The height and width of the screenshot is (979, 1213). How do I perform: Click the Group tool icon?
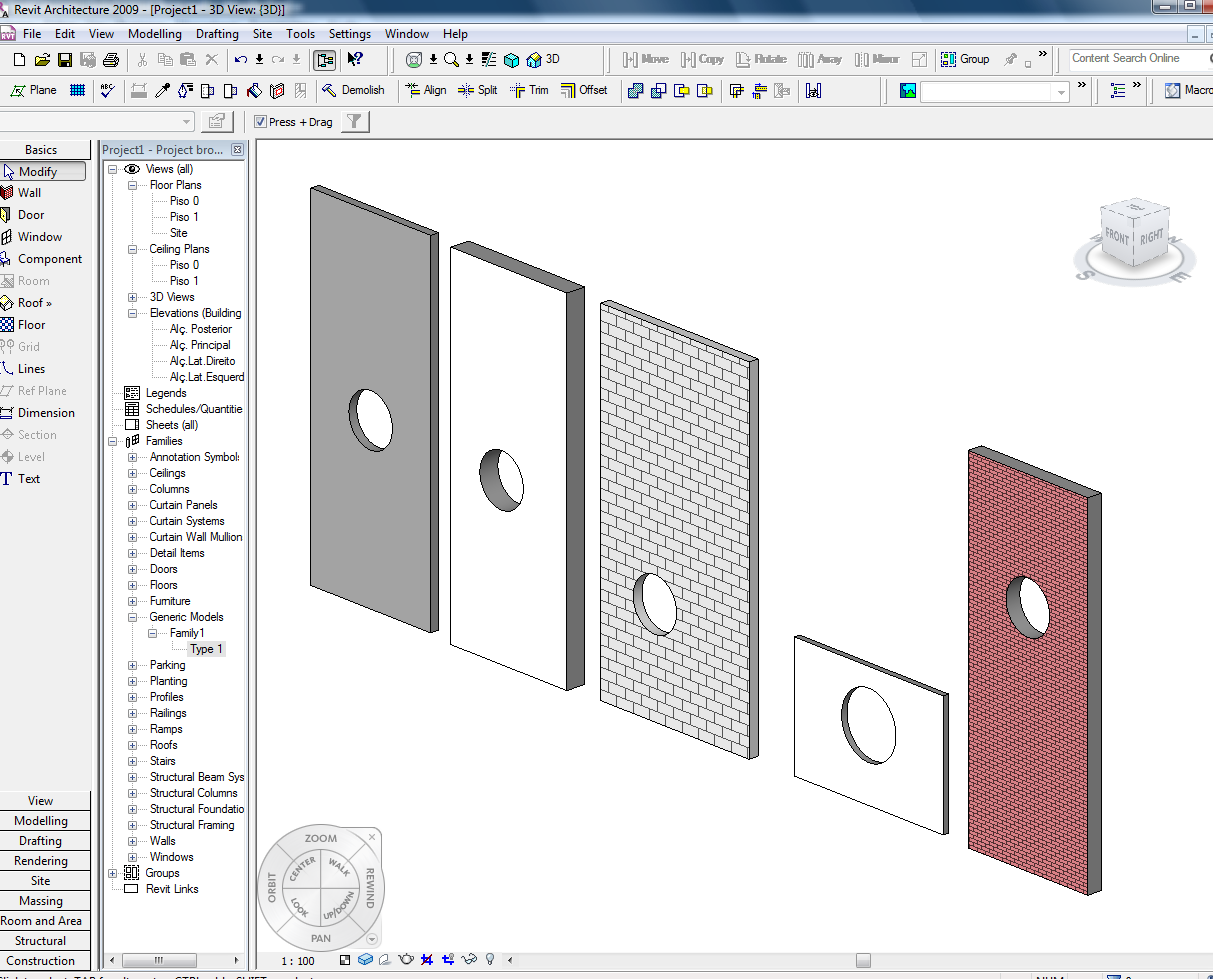point(965,60)
